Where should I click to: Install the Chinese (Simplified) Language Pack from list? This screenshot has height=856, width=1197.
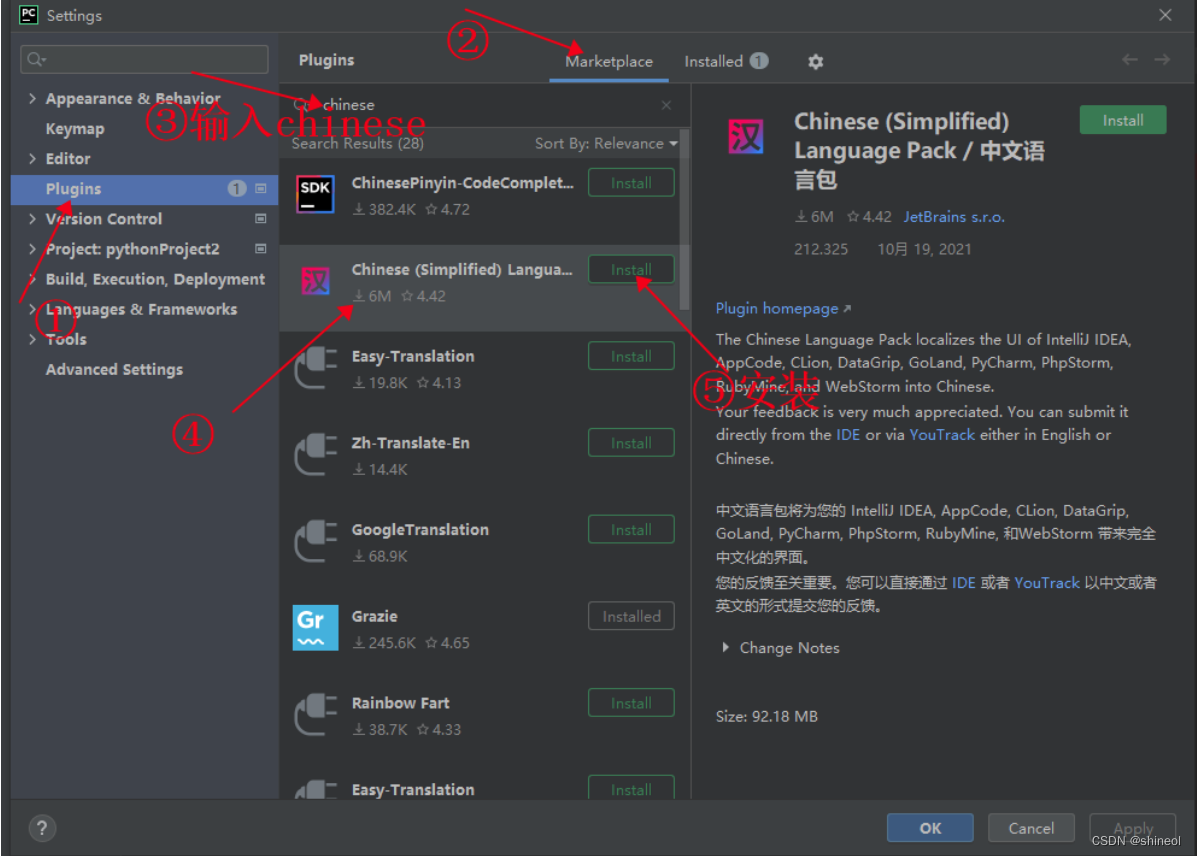(x=631, y=269)
